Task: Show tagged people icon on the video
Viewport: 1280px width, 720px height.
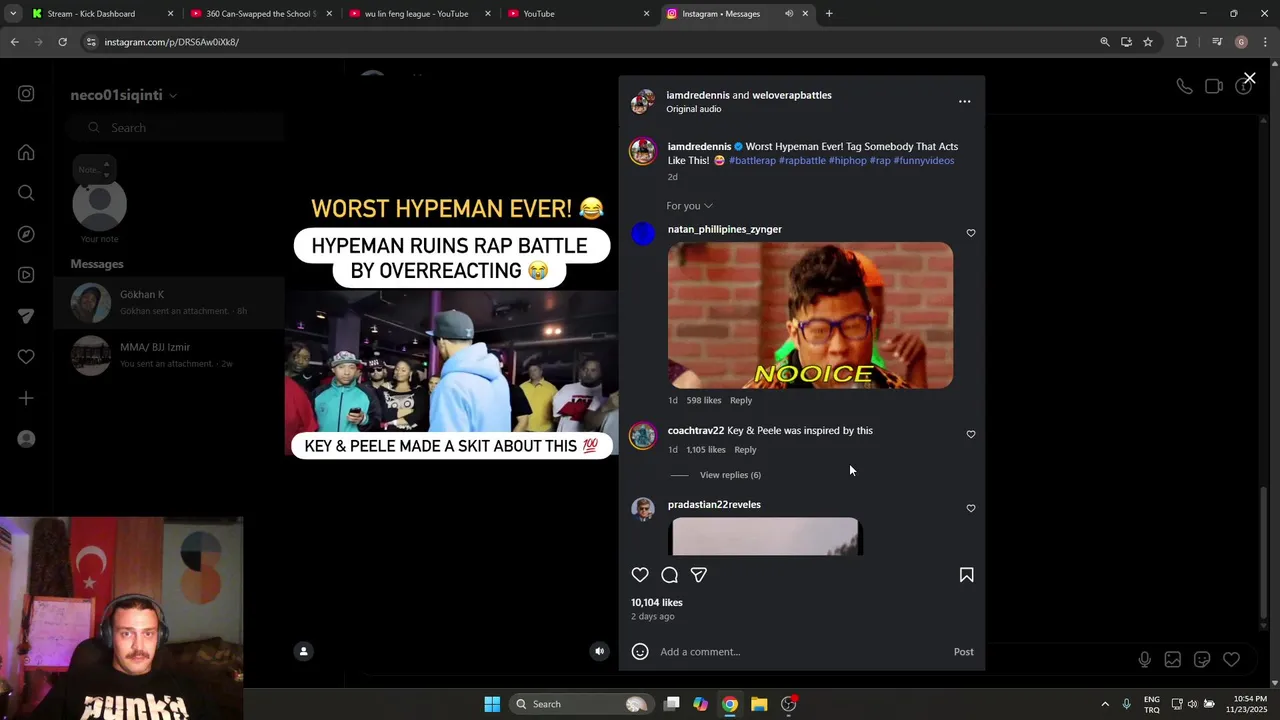Action: pos(304,651)
